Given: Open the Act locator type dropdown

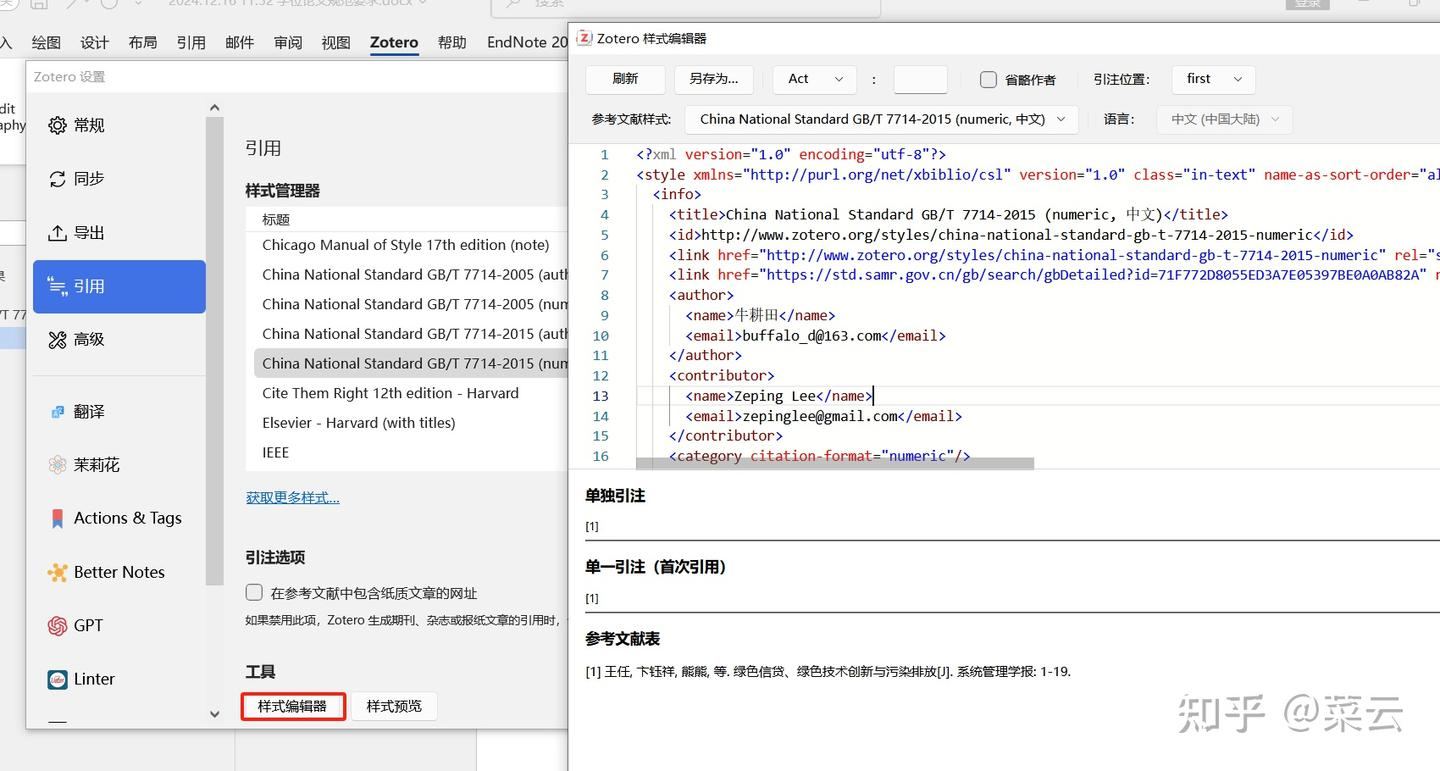Looking at the screenshot, I should point(814,79).
